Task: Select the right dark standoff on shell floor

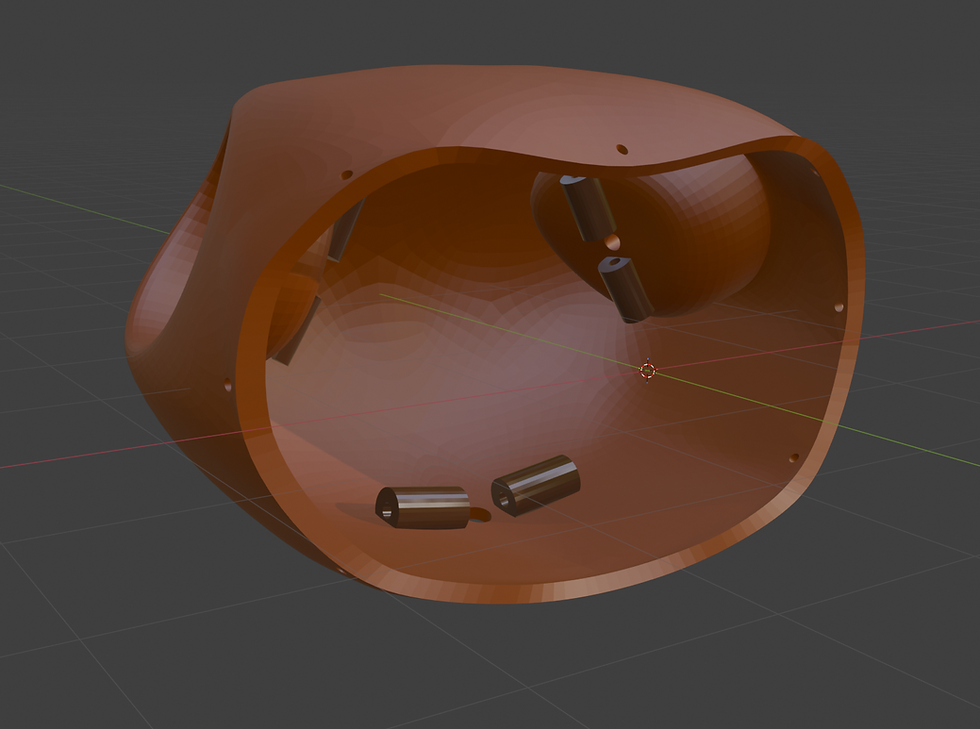Action: point(536,485)
